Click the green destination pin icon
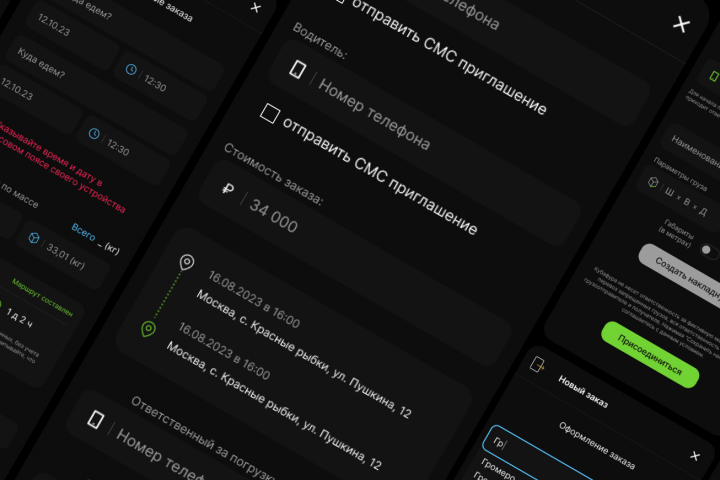 pyautogui.click(x=148, y=329)
